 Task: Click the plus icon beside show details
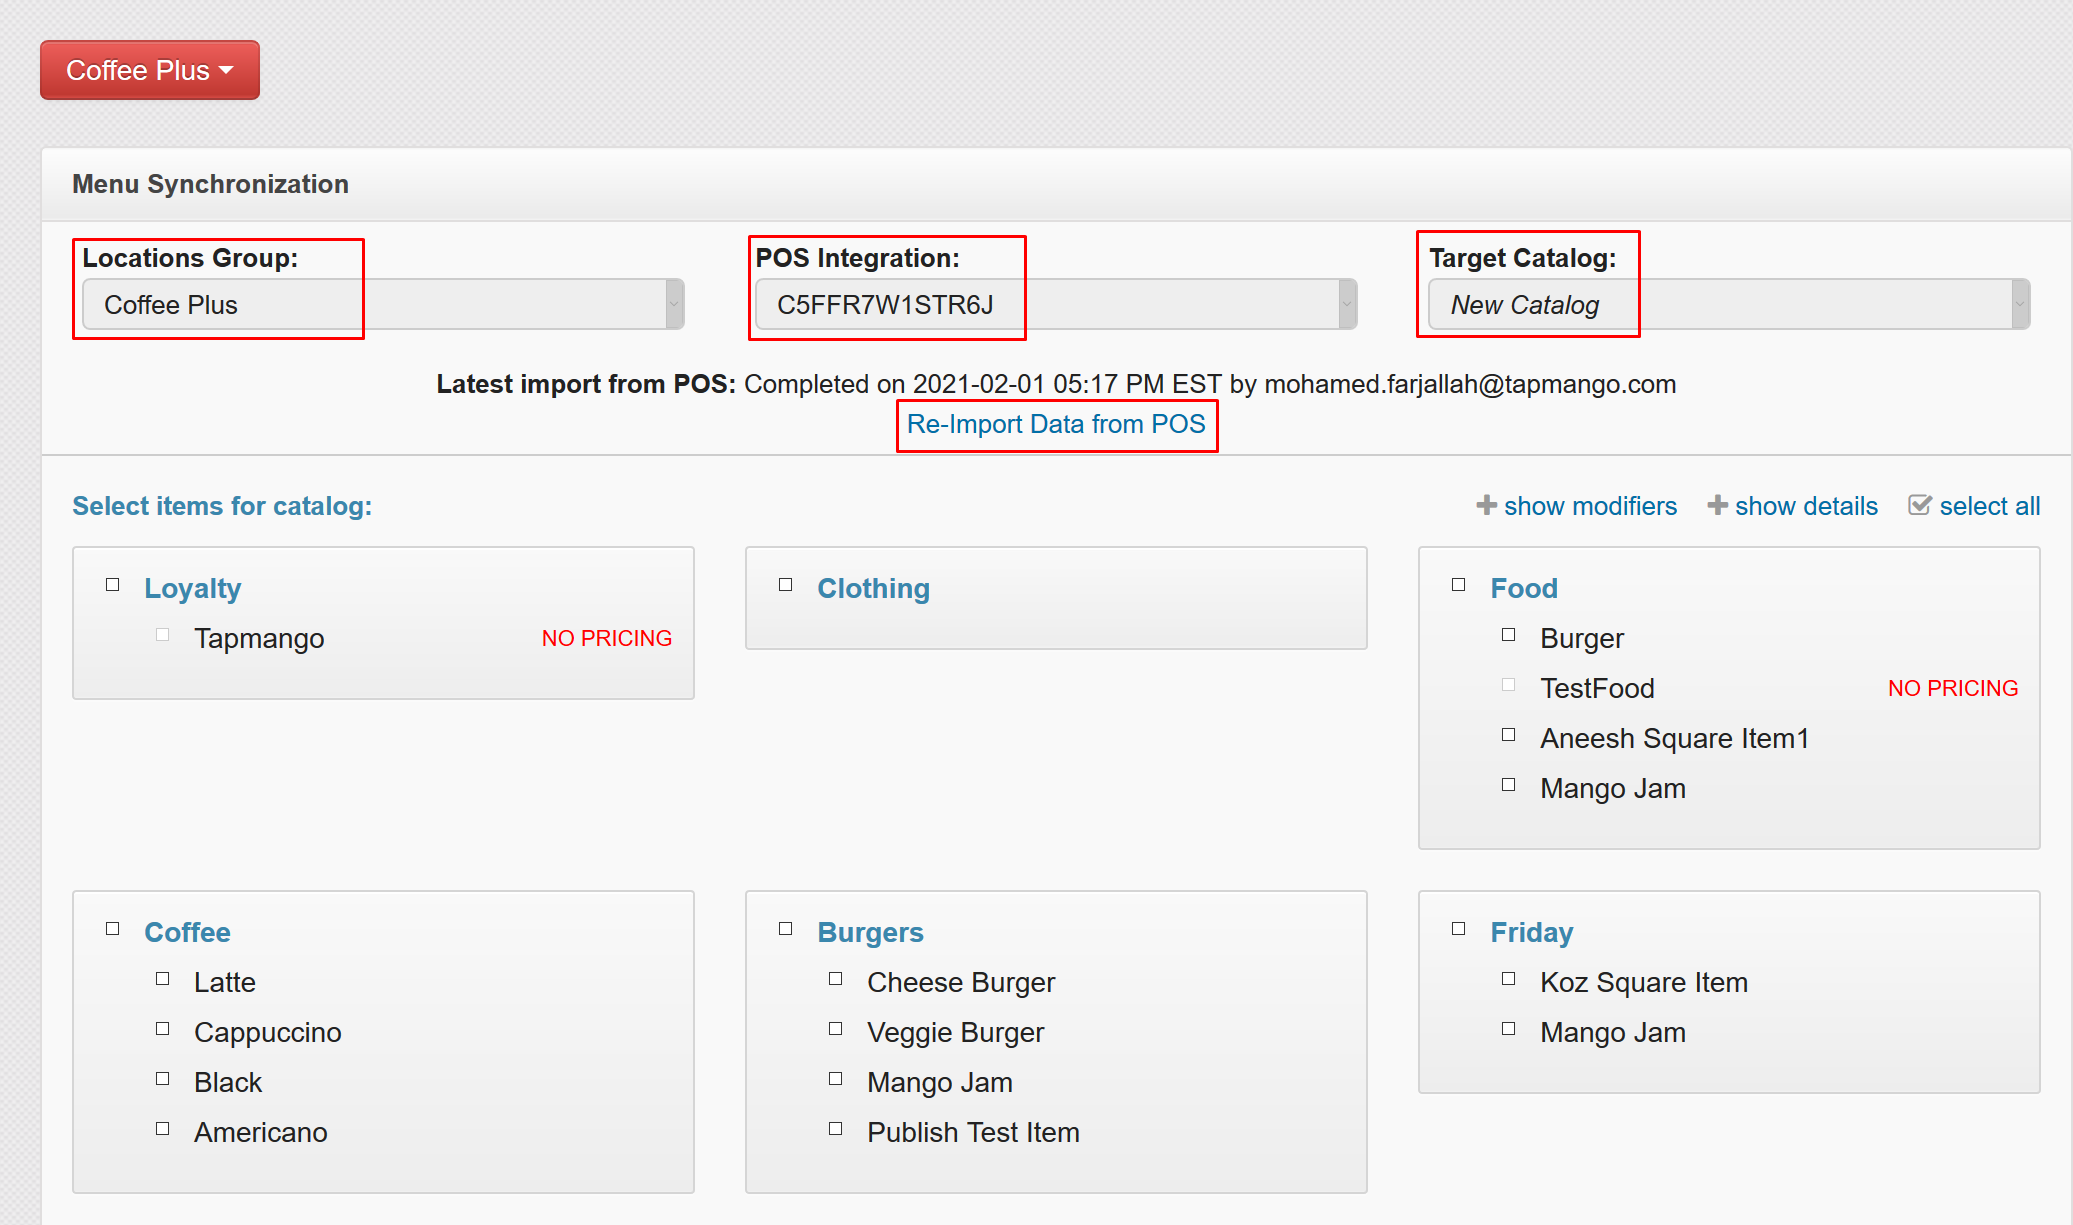point(1717,506)
